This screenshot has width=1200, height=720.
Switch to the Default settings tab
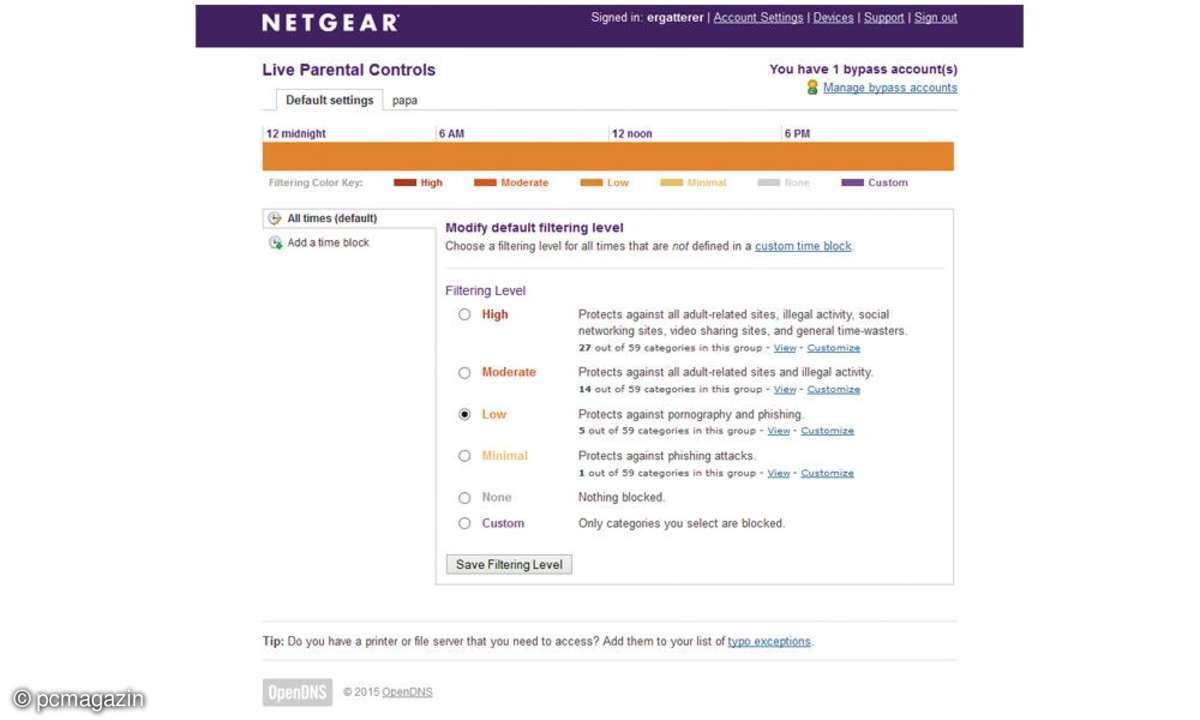point(329,100)
